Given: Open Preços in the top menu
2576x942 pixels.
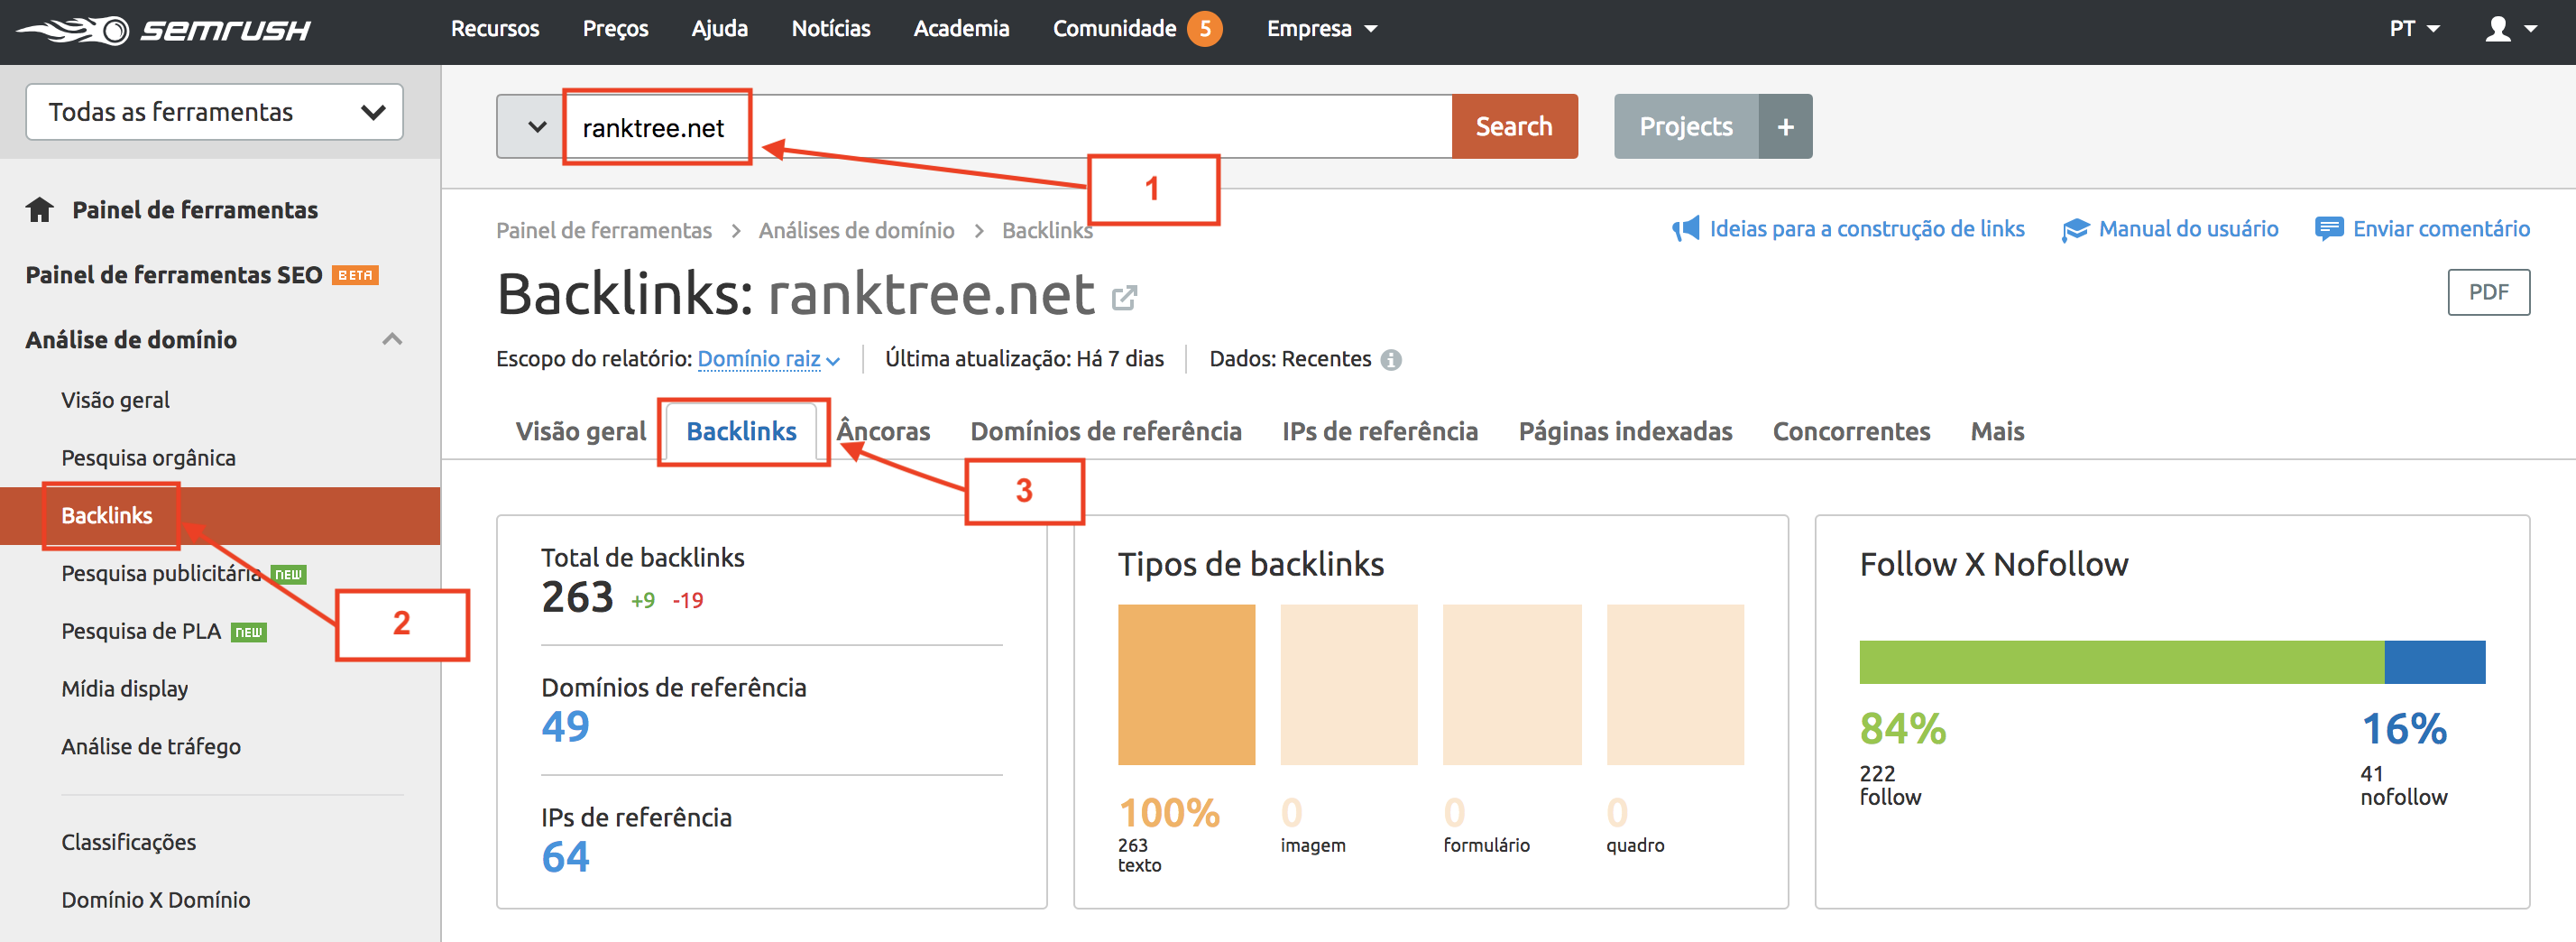Looking at the screenshot, I should pos(615,29).
